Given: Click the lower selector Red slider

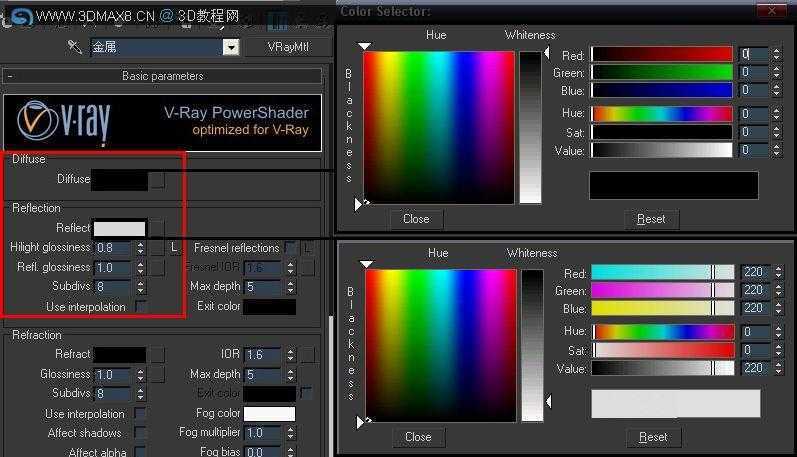Looking at the screenshot, I should click(663, 272).
